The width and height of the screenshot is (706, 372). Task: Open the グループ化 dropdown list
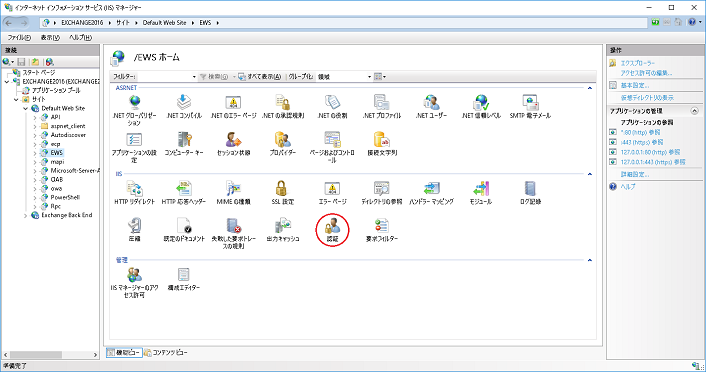point(344,77)
